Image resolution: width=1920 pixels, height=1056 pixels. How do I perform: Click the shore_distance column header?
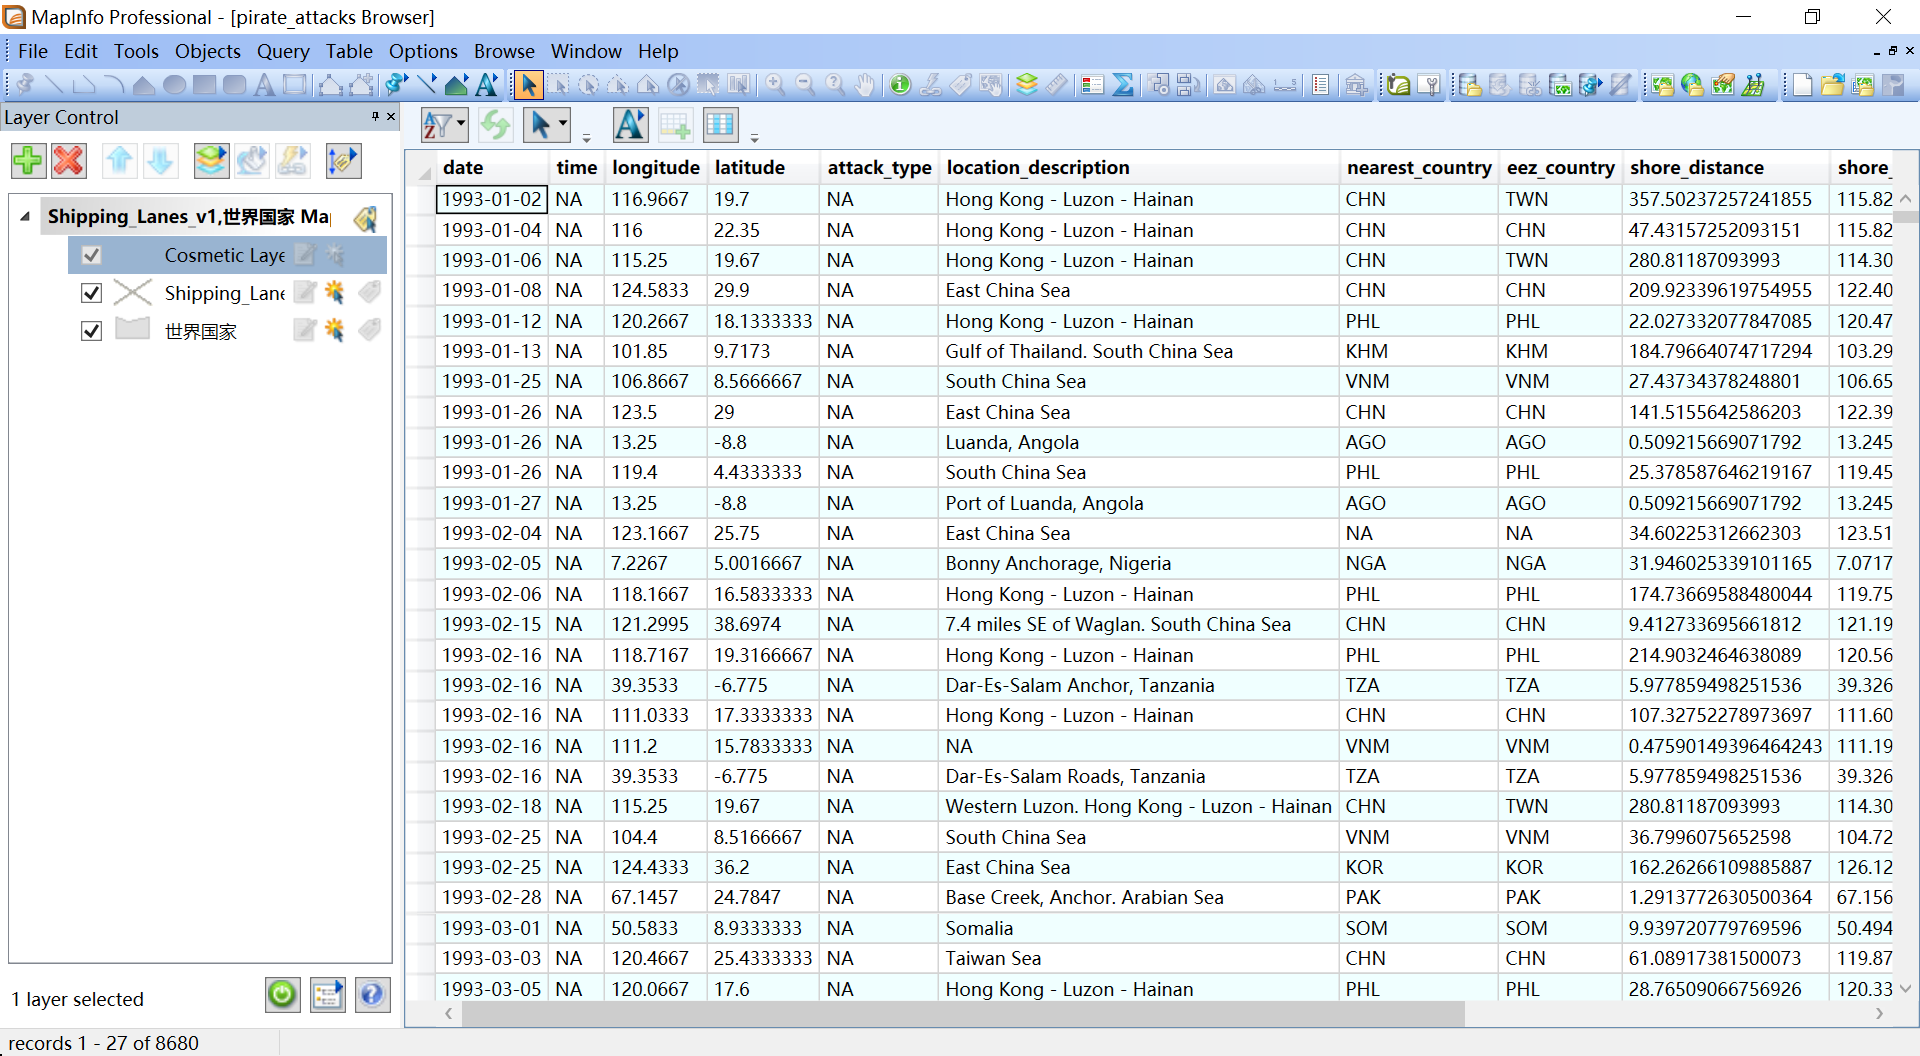tap(1727, 168)
